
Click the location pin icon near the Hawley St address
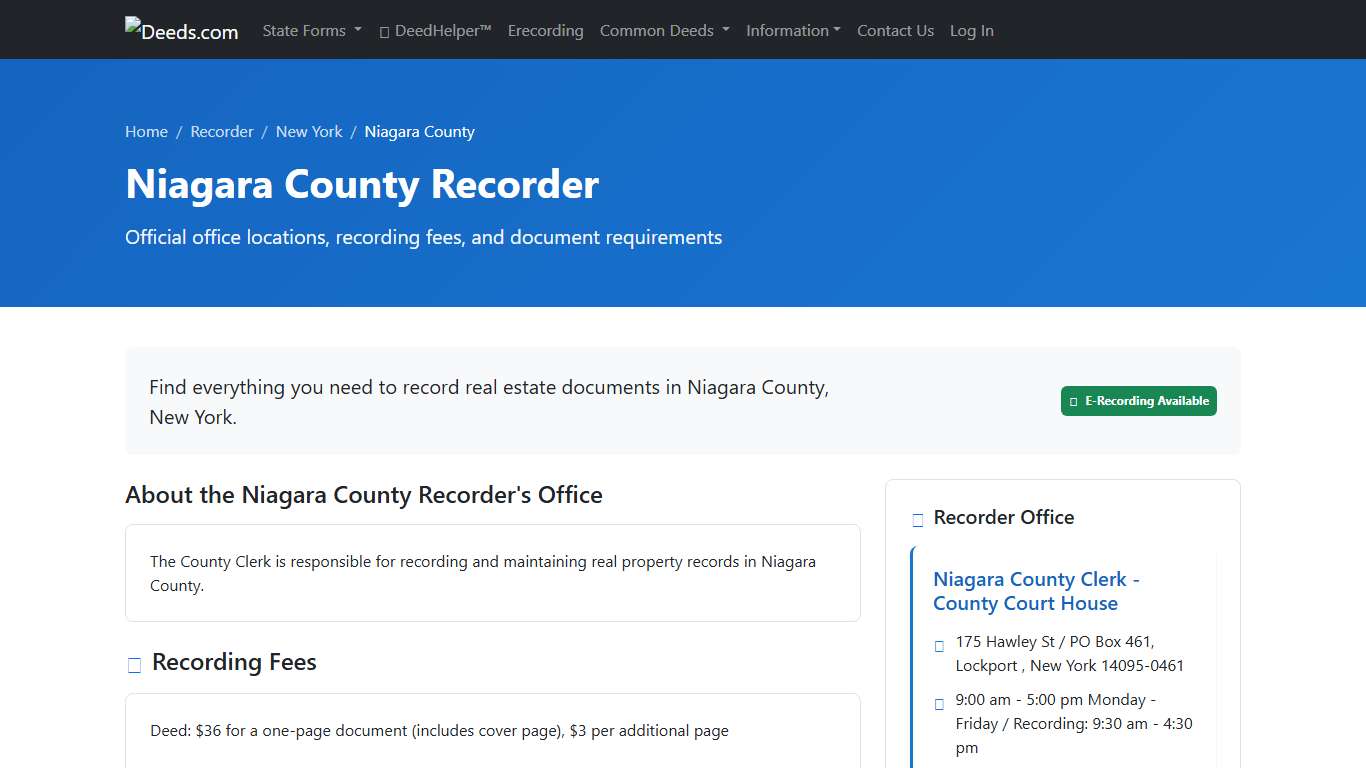pyautogui.click(x=938, y=646)
